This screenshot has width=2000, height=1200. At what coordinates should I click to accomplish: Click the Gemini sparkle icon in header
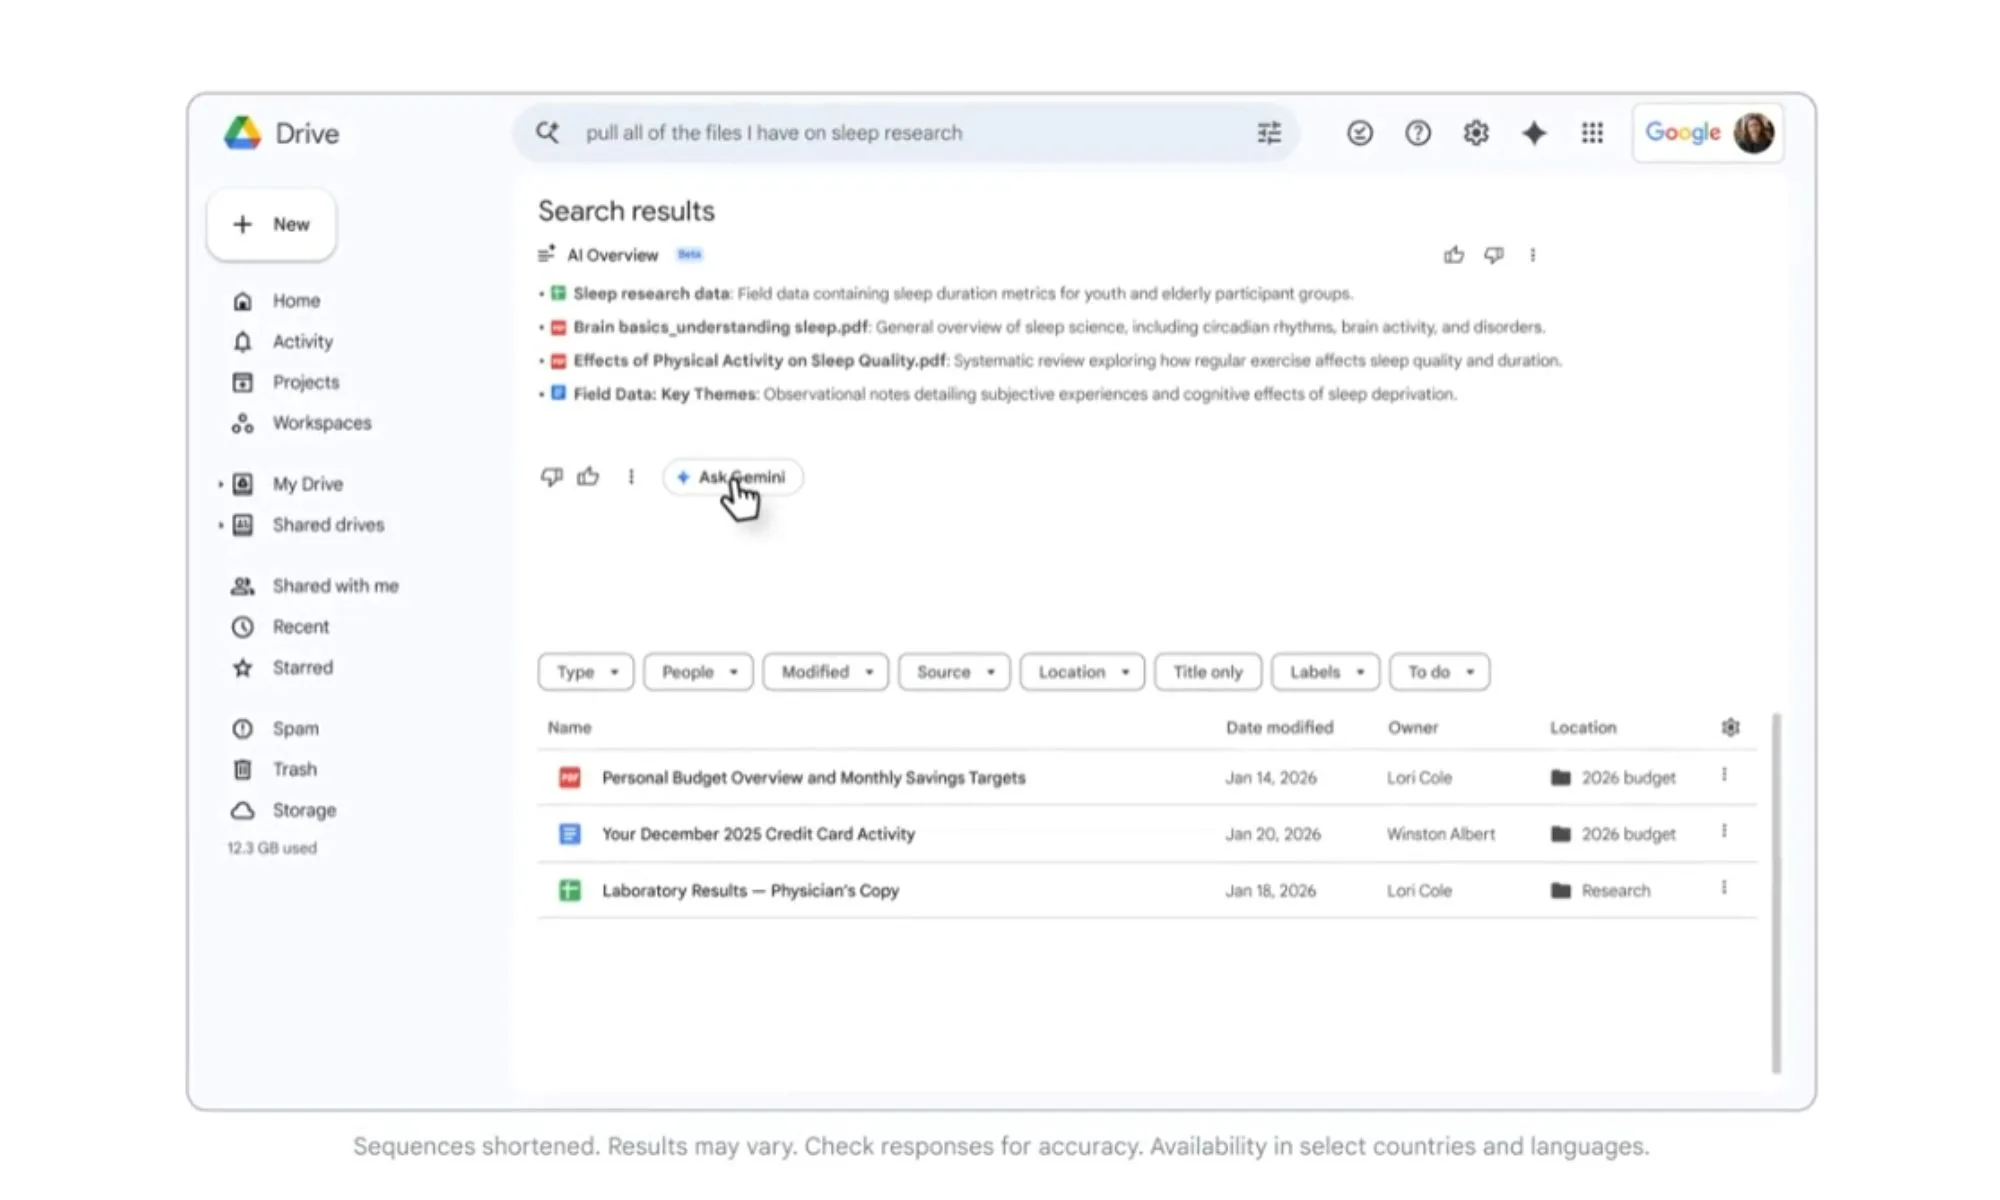pos(1534,133)
